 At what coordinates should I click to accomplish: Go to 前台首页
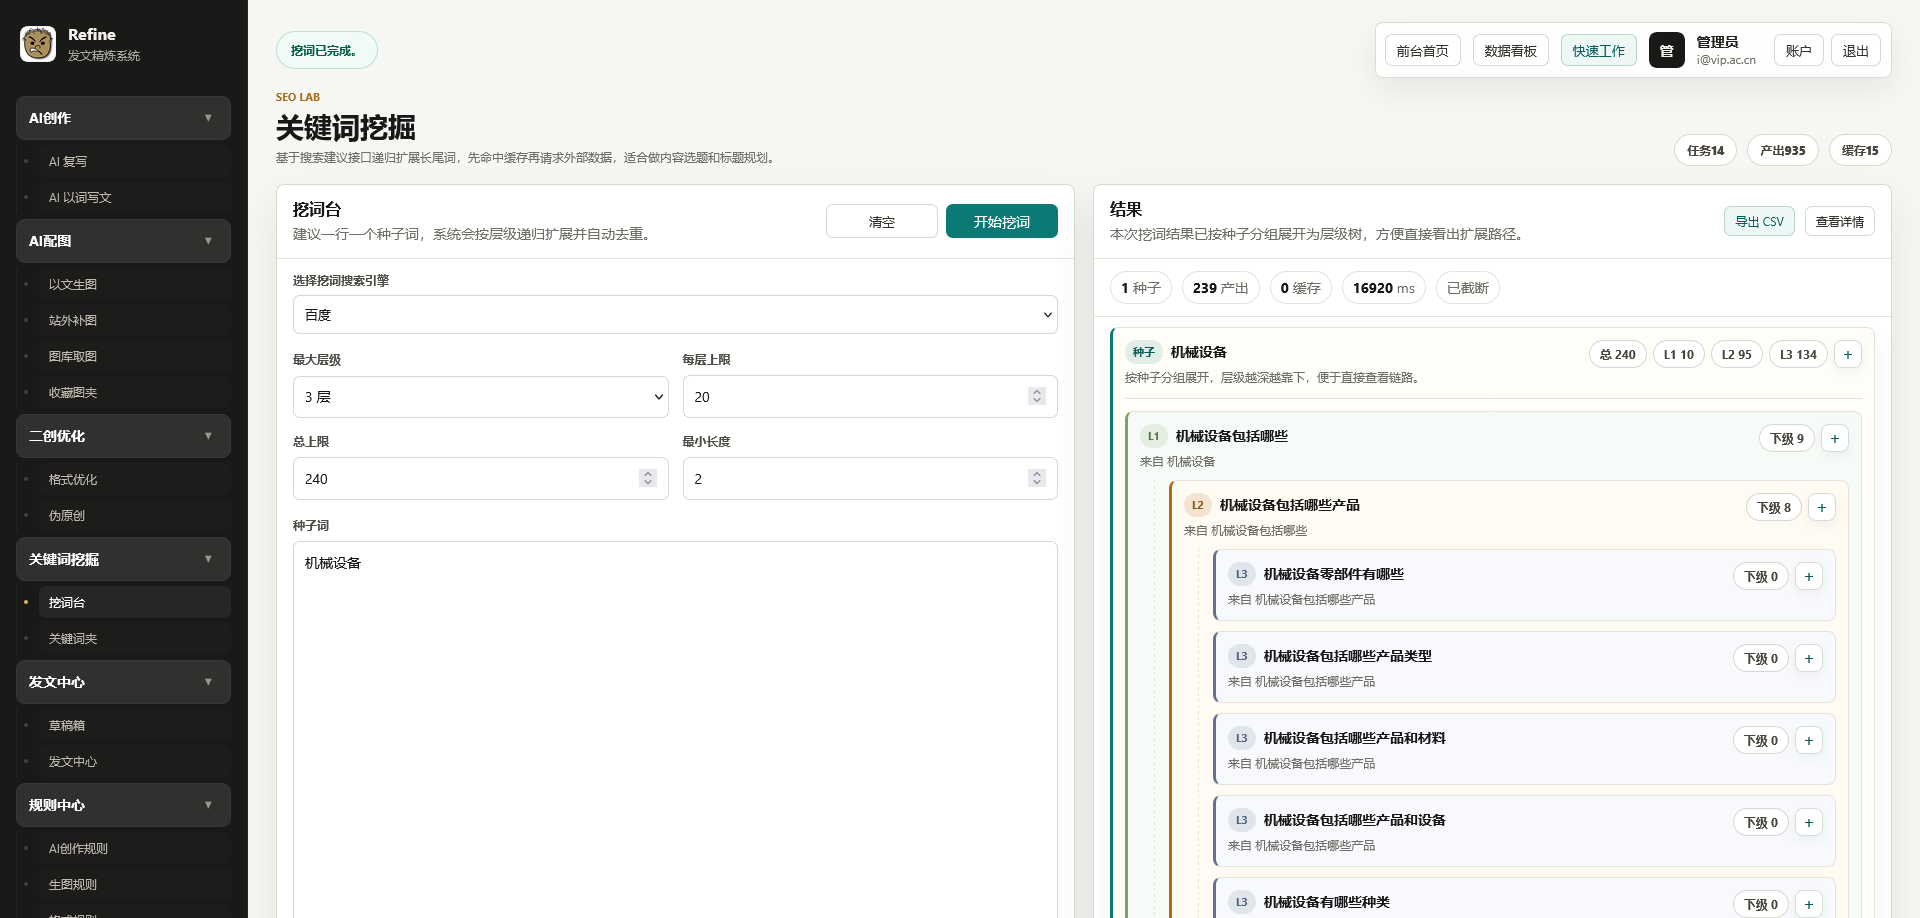pyautogui.click(x=1422, y=50)
